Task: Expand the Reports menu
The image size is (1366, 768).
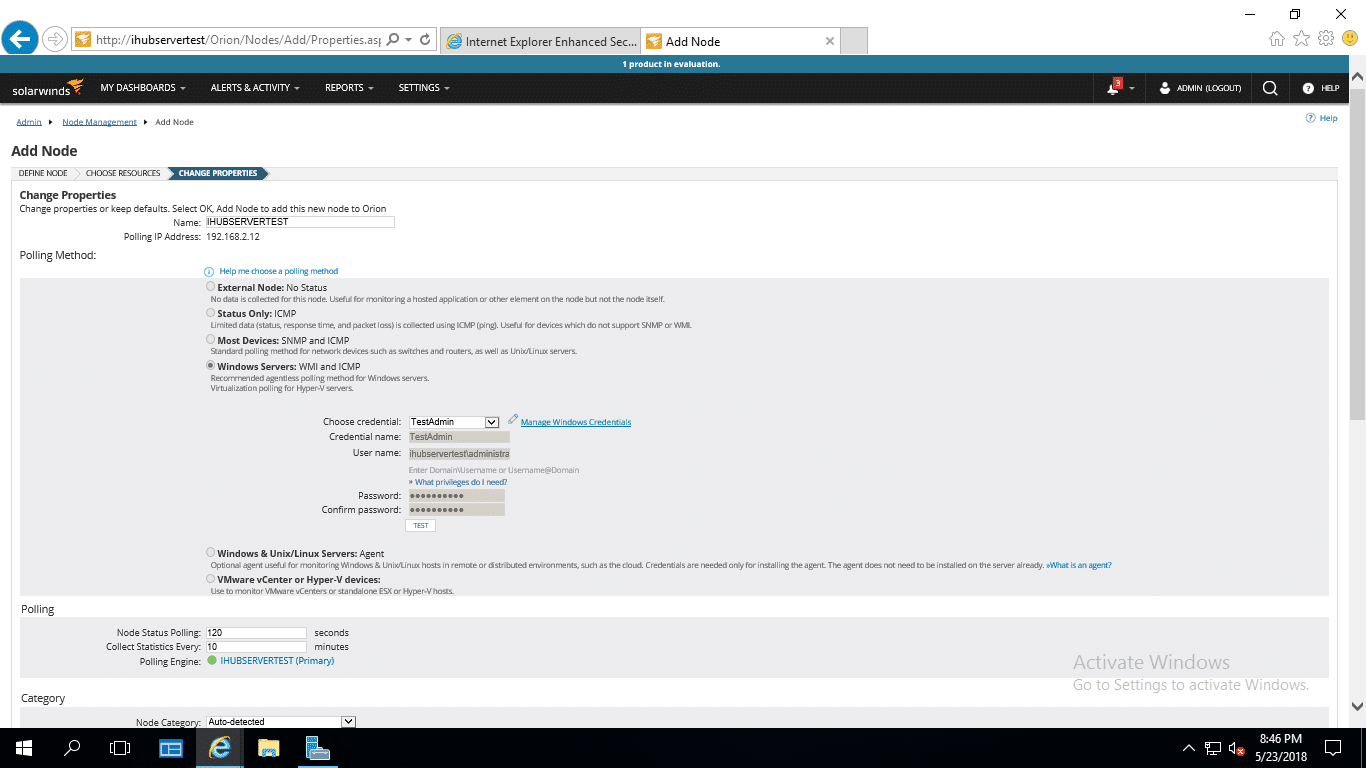Action: click(349, 88)
